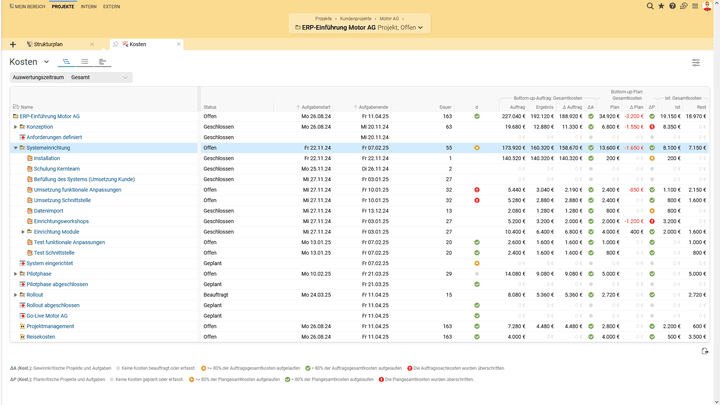Open the Installation task link
The height and width of the screenshot is (405, 720).
click(x=47, y=158)
